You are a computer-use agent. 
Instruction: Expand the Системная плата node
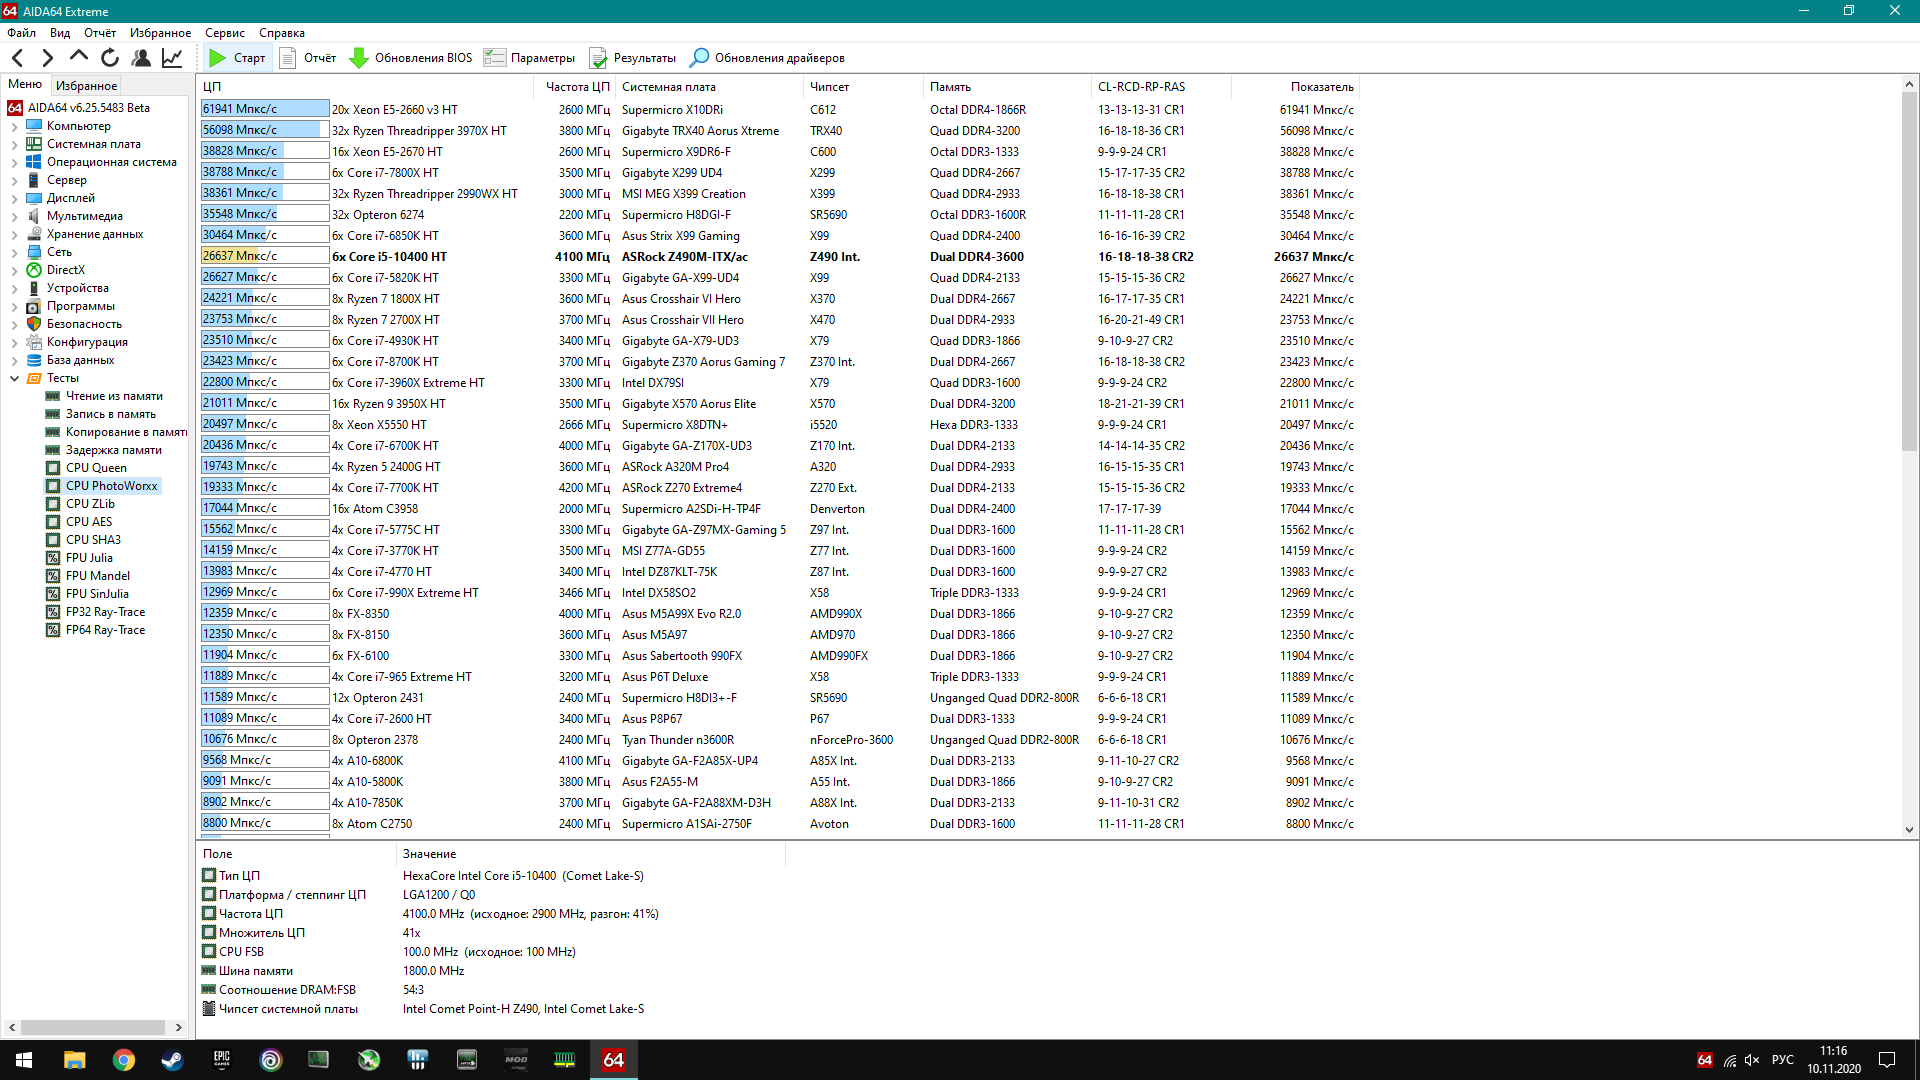coord(14,145)
